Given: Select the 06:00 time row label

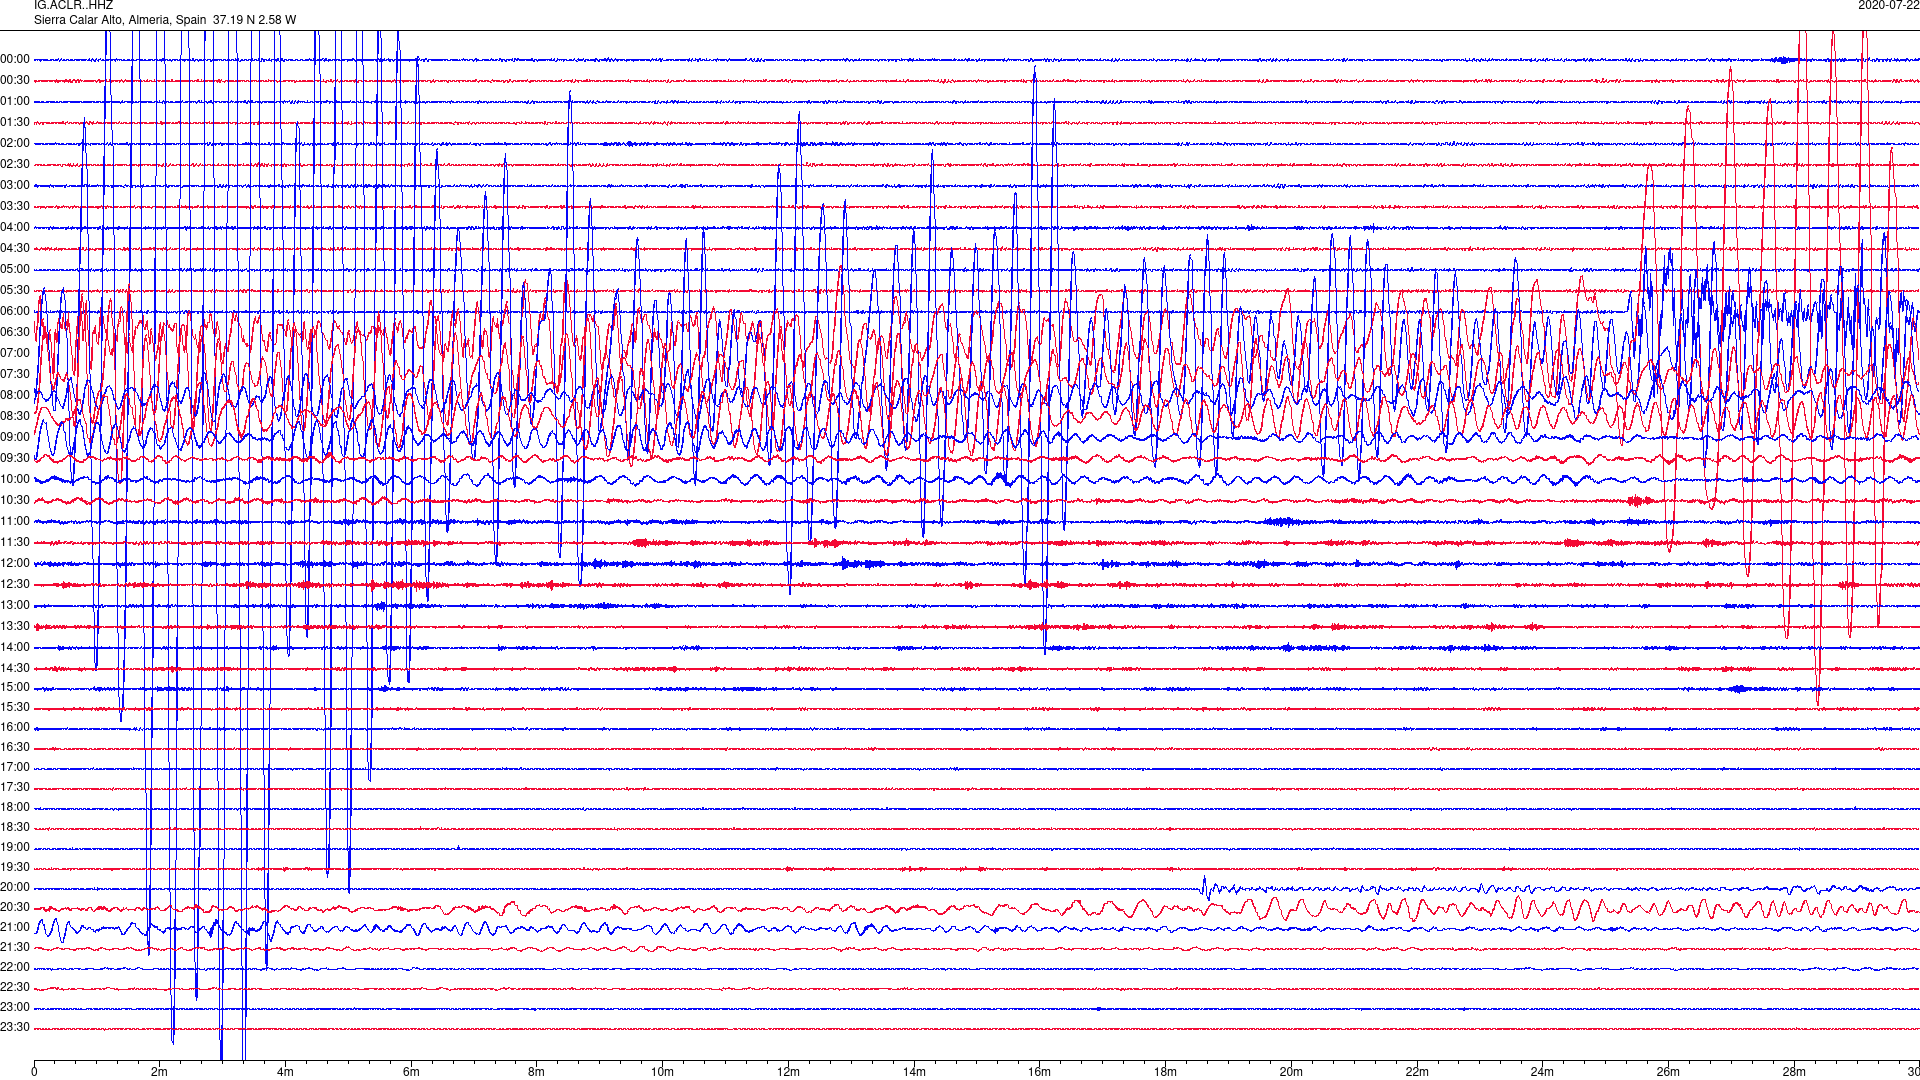Looking at the screenshot, I should (15, 312).
